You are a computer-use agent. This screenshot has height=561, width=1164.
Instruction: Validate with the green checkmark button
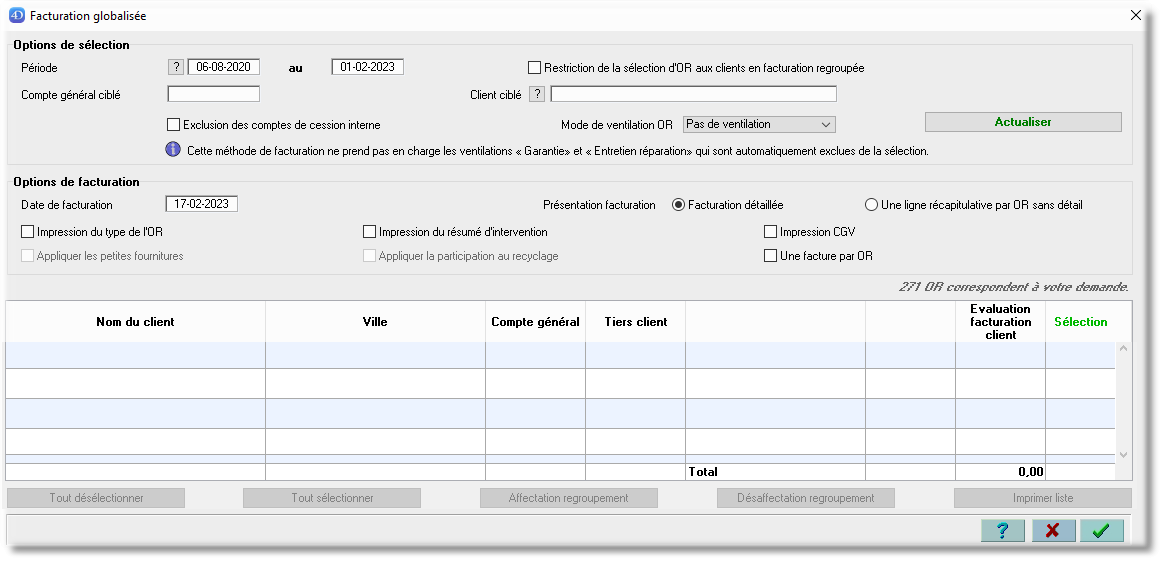click(x=1102, y=531)
